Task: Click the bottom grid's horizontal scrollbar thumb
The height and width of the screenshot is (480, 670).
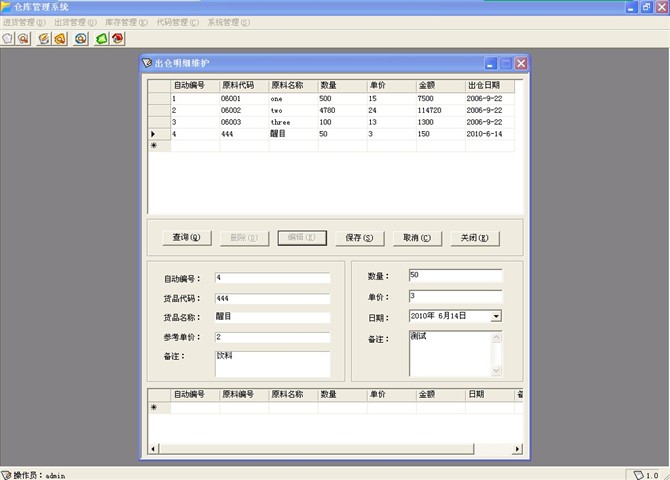Action: coord(316,449)
